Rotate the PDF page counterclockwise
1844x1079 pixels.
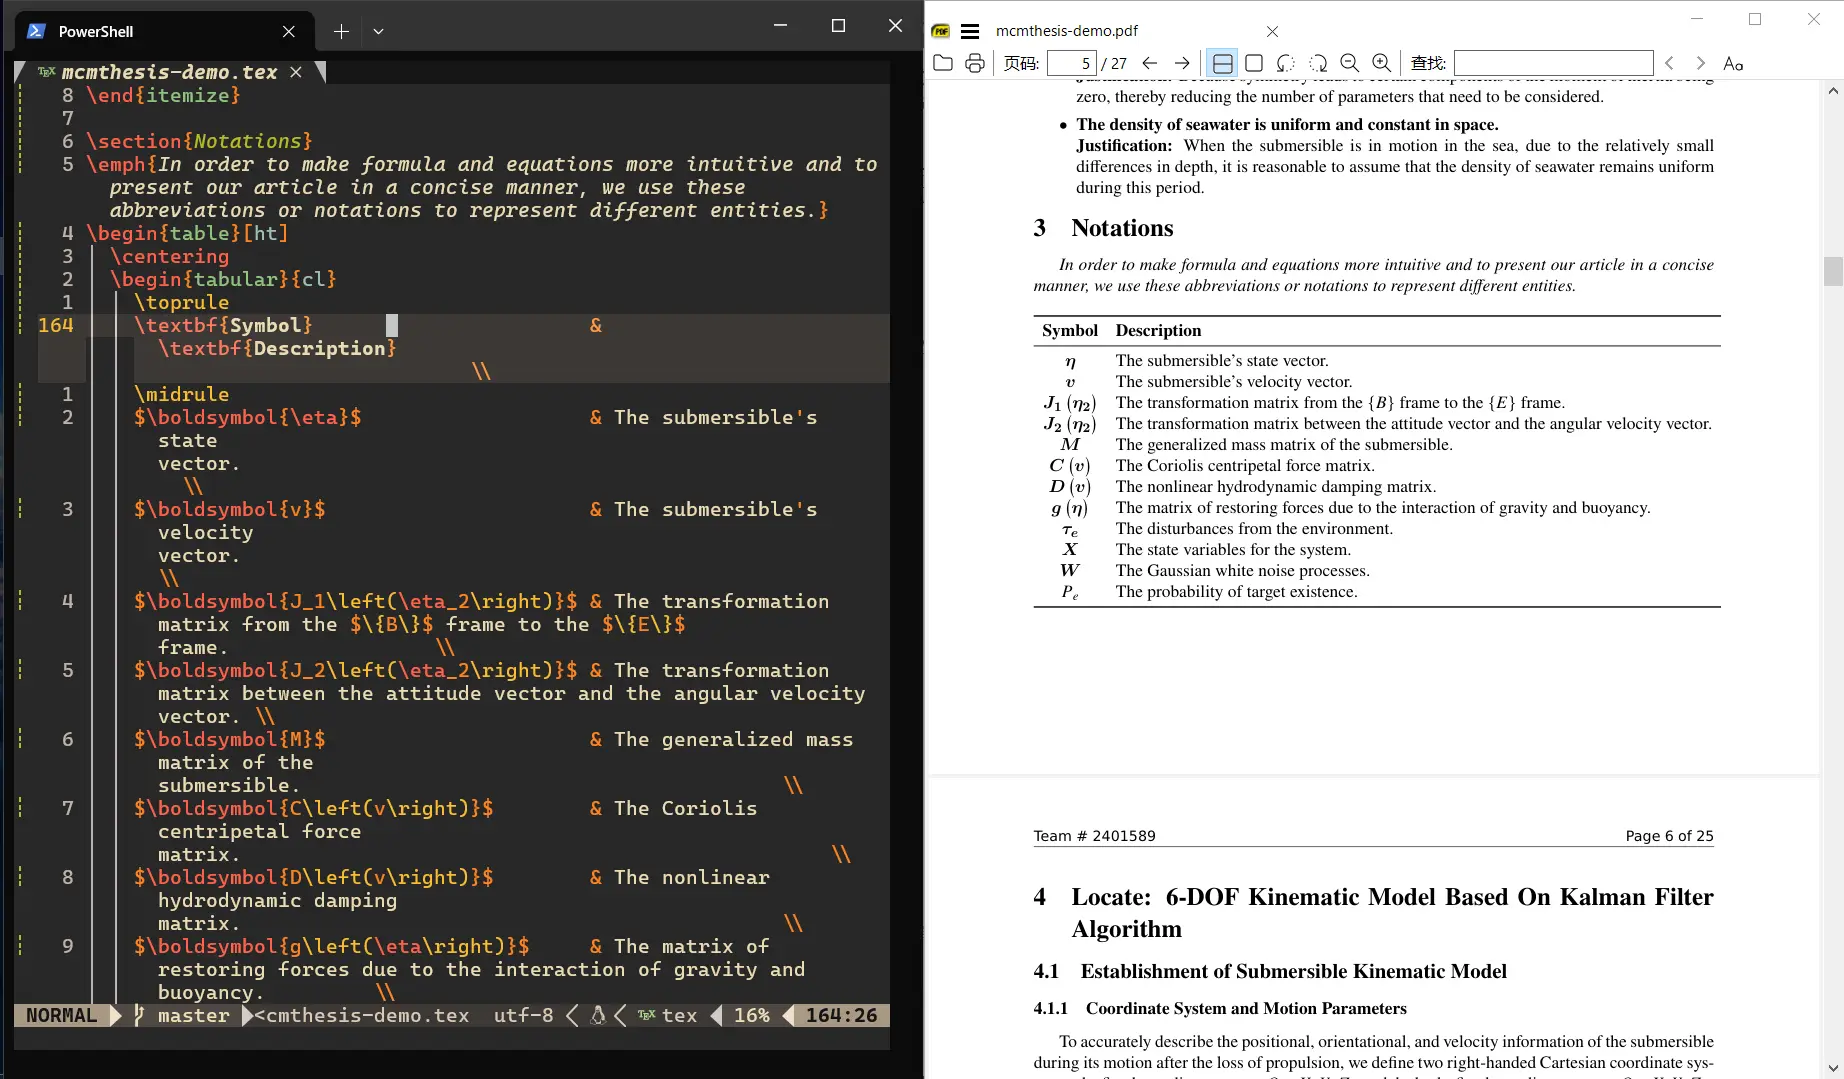1286,63
